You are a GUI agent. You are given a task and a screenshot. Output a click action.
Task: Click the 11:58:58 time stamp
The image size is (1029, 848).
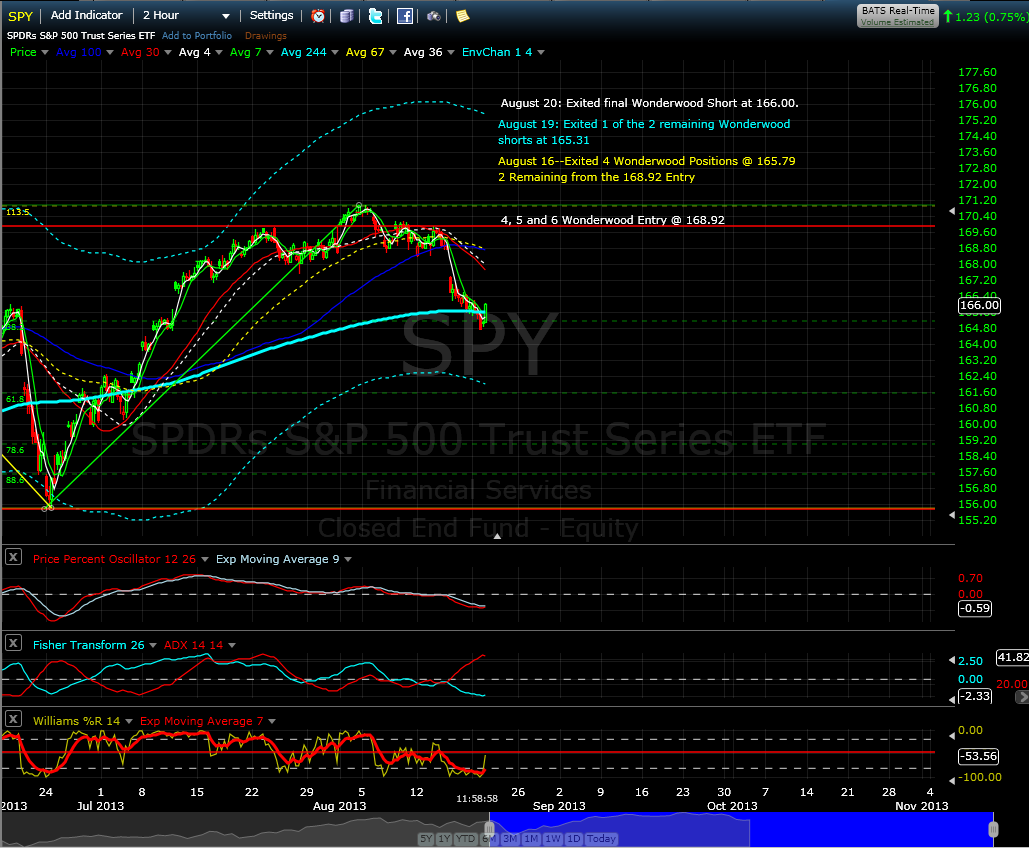pos(477,799)
